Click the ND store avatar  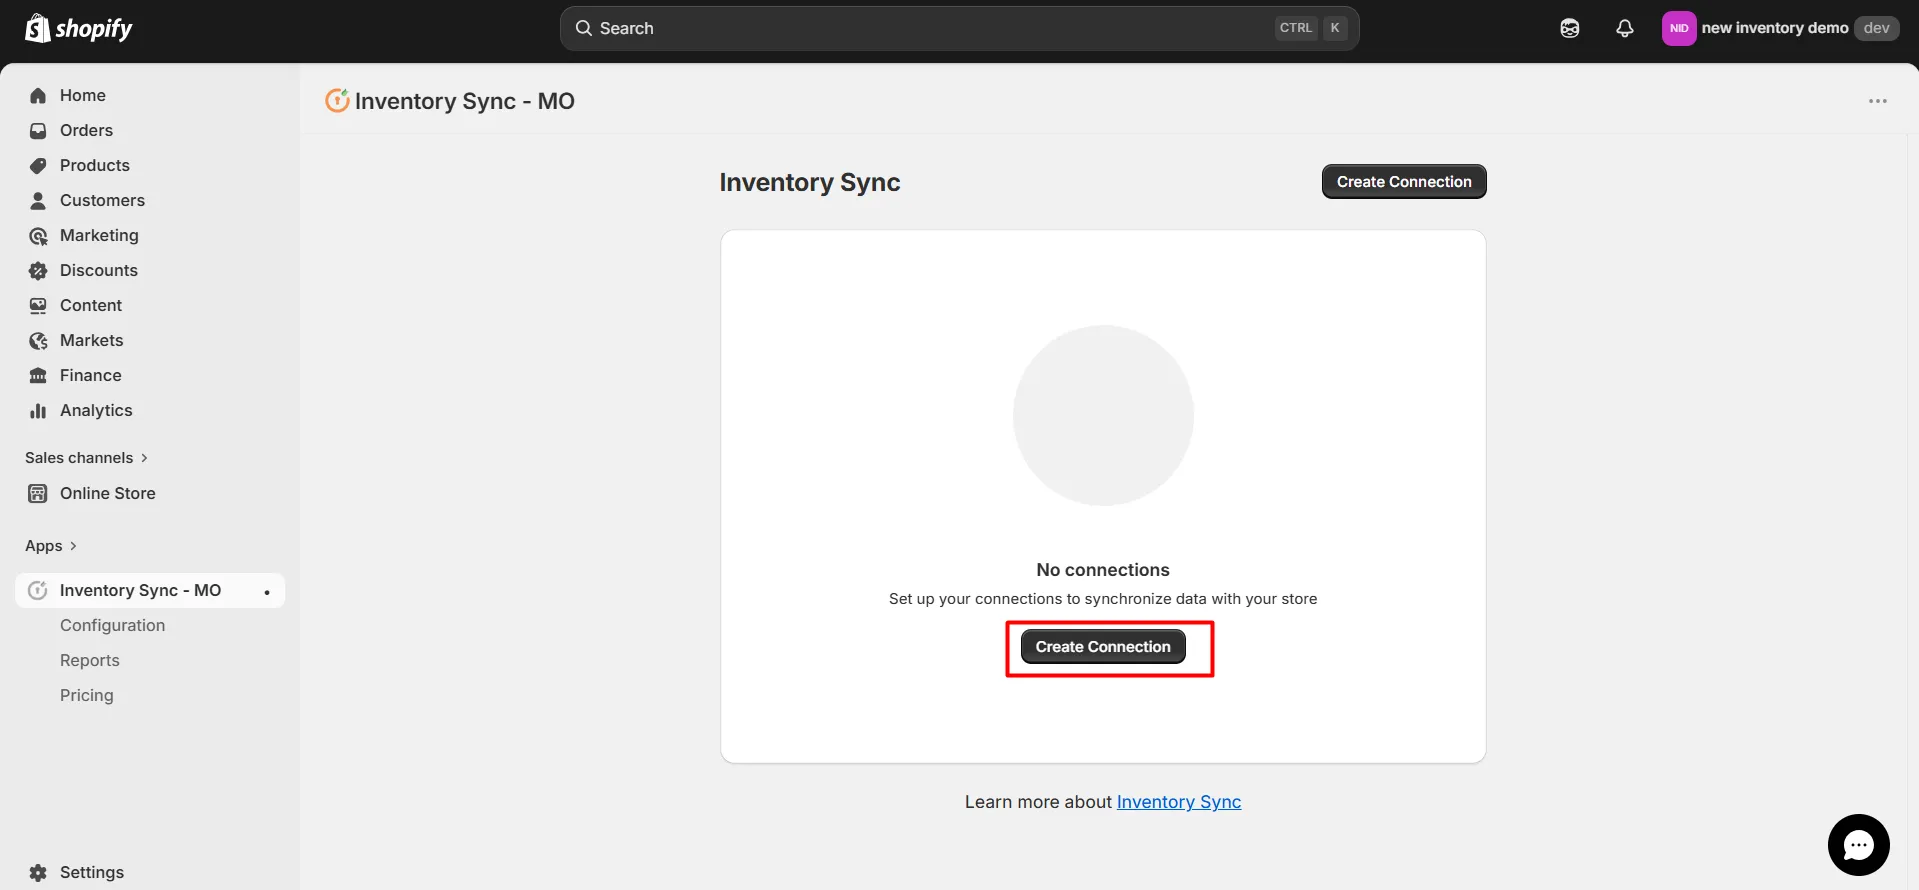click(1679, 28)
